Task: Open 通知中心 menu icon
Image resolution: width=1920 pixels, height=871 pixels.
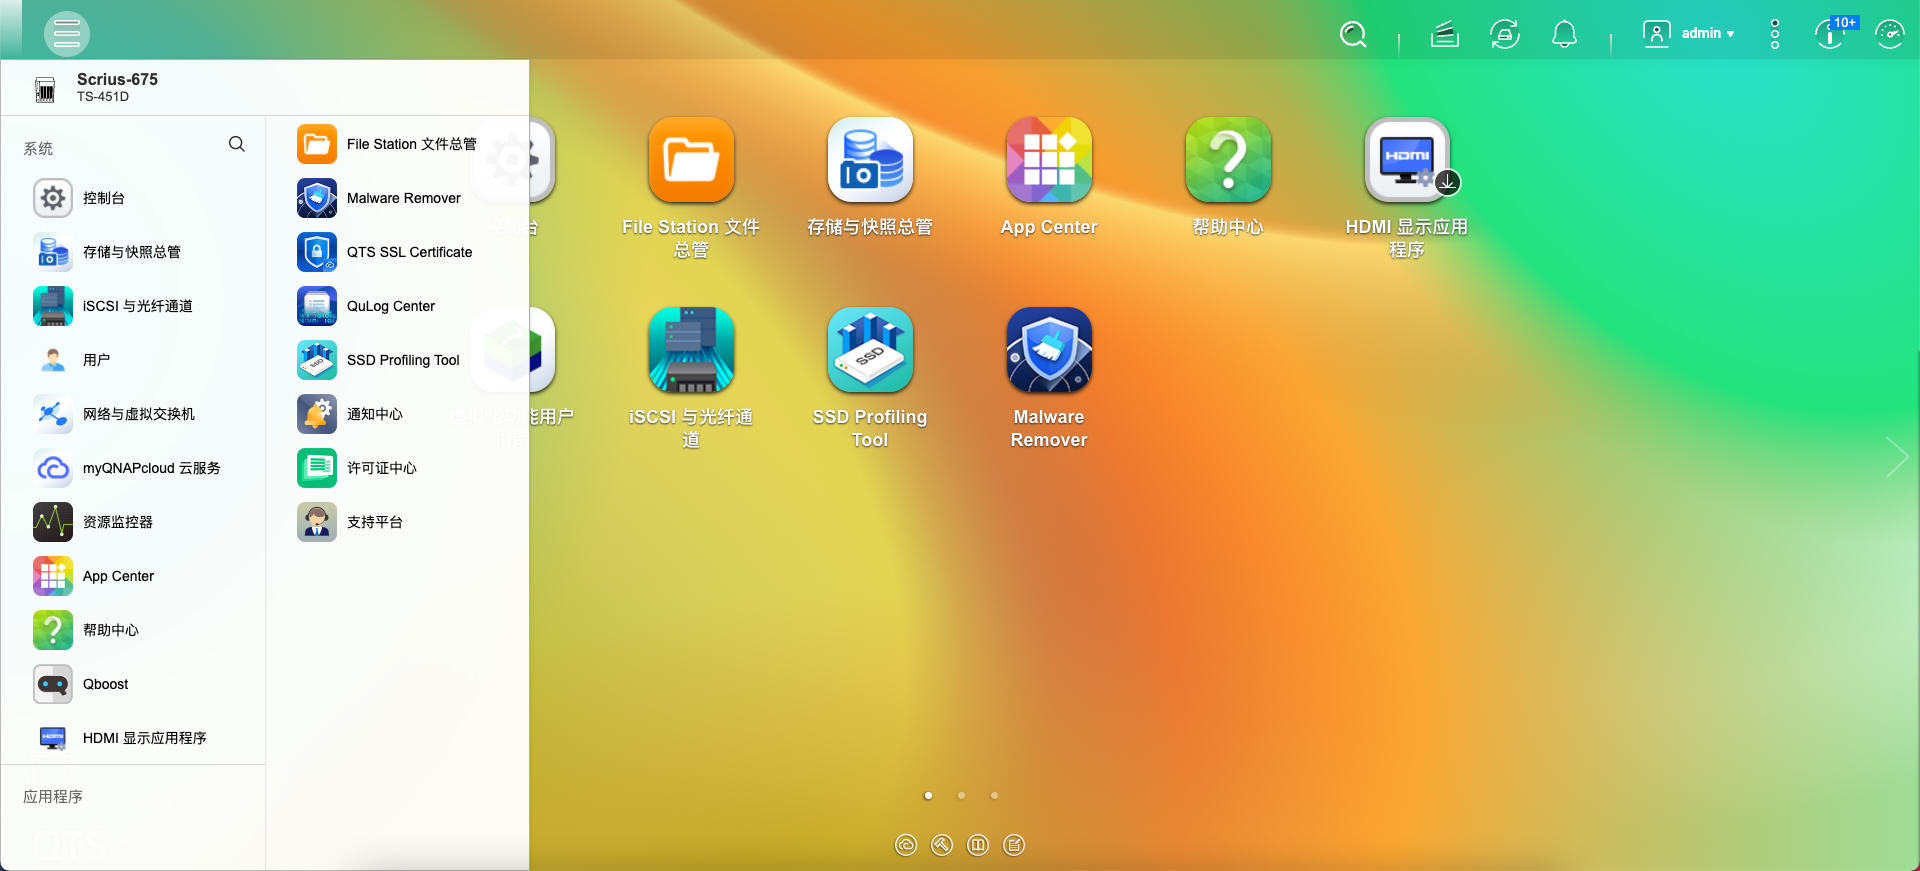Action: click(x=317, y=414)
